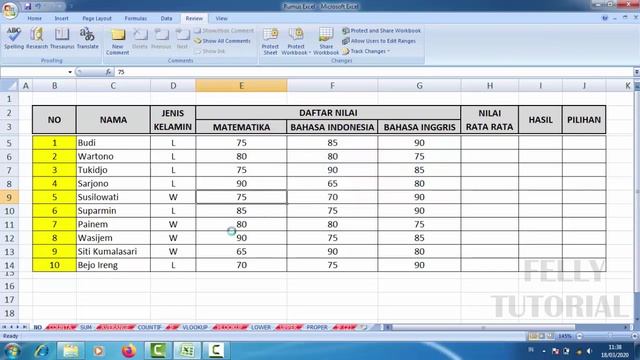Viewport: 640px width, 360px height.
Task: Open the Windows Start menu
Action: click(x=12, y=351)
